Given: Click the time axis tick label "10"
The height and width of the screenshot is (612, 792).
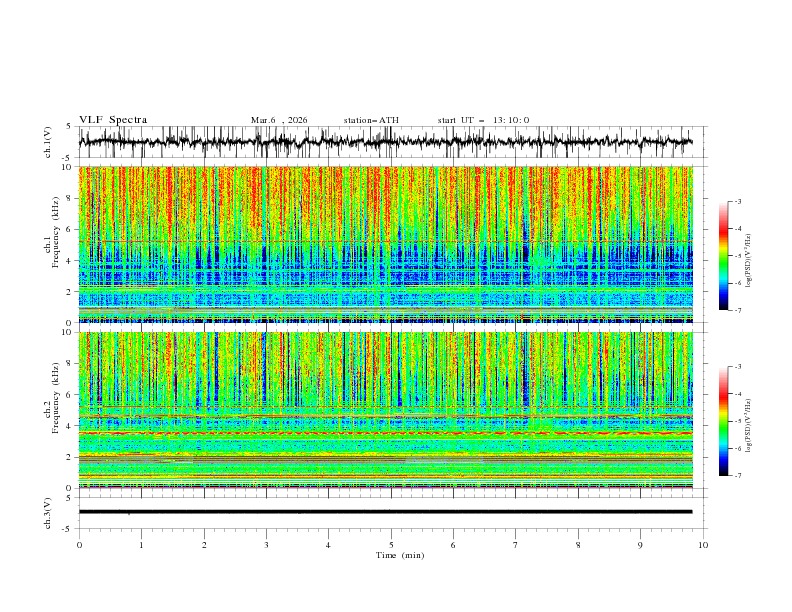Looking at the screenshot, I should [x=703, y=545].
